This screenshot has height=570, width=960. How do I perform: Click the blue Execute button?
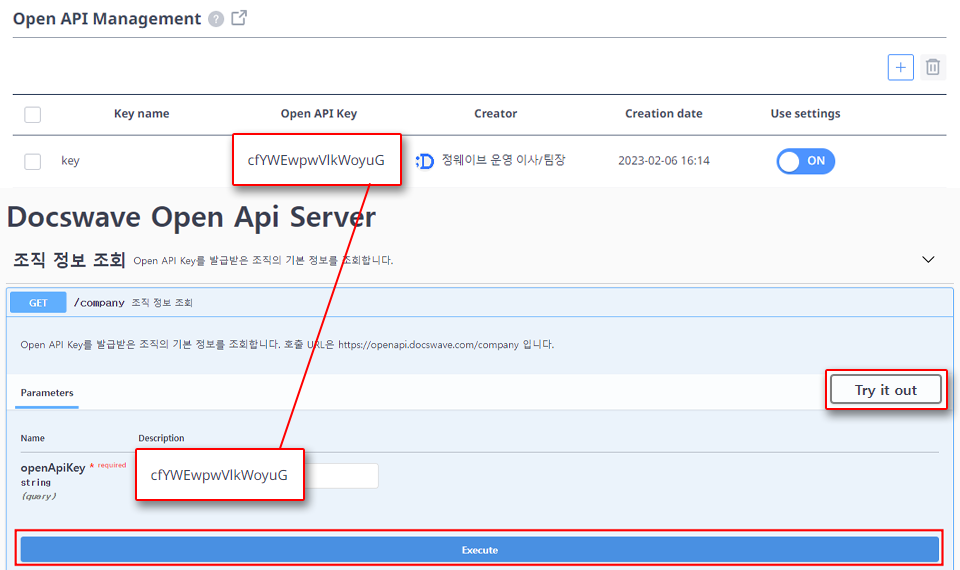479,550
